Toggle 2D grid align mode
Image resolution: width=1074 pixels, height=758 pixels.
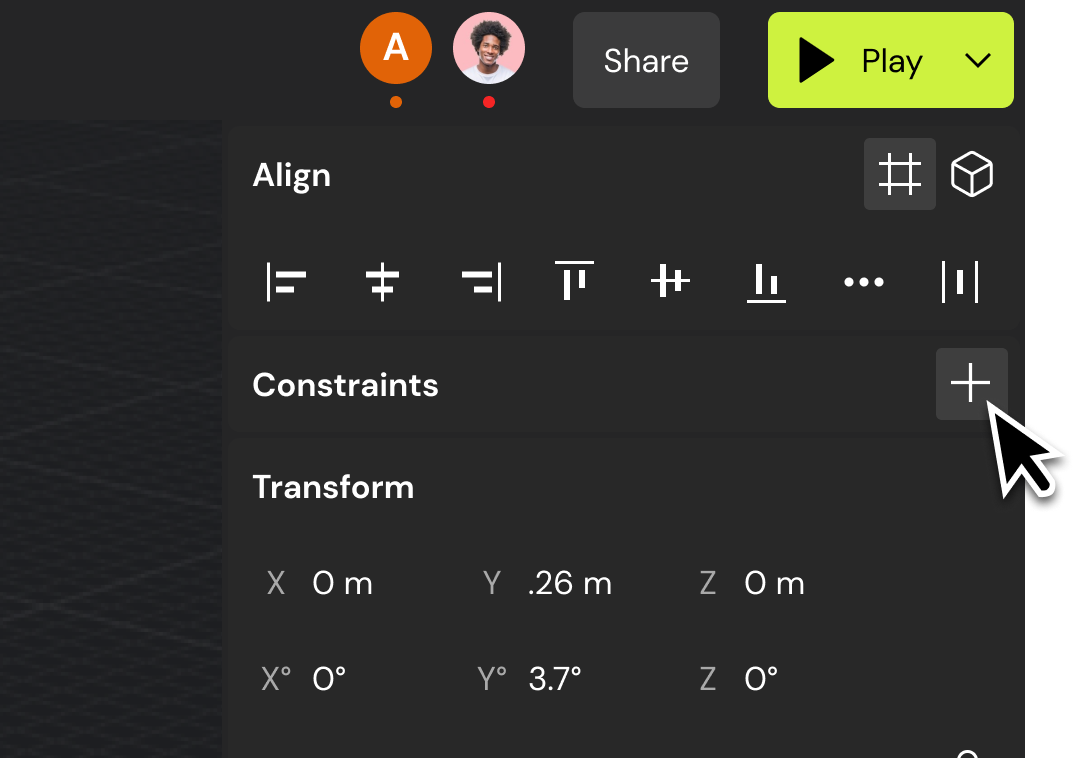pos(899,174)
